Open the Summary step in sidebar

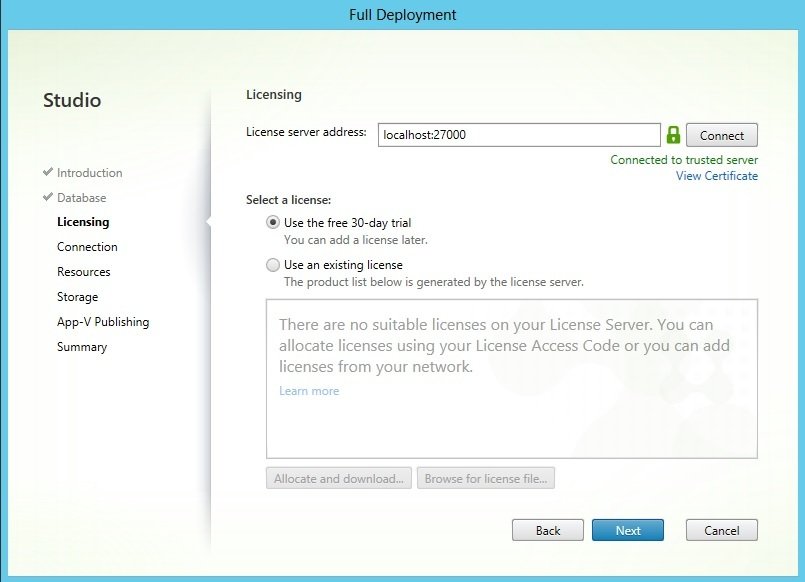pos(82,347)
